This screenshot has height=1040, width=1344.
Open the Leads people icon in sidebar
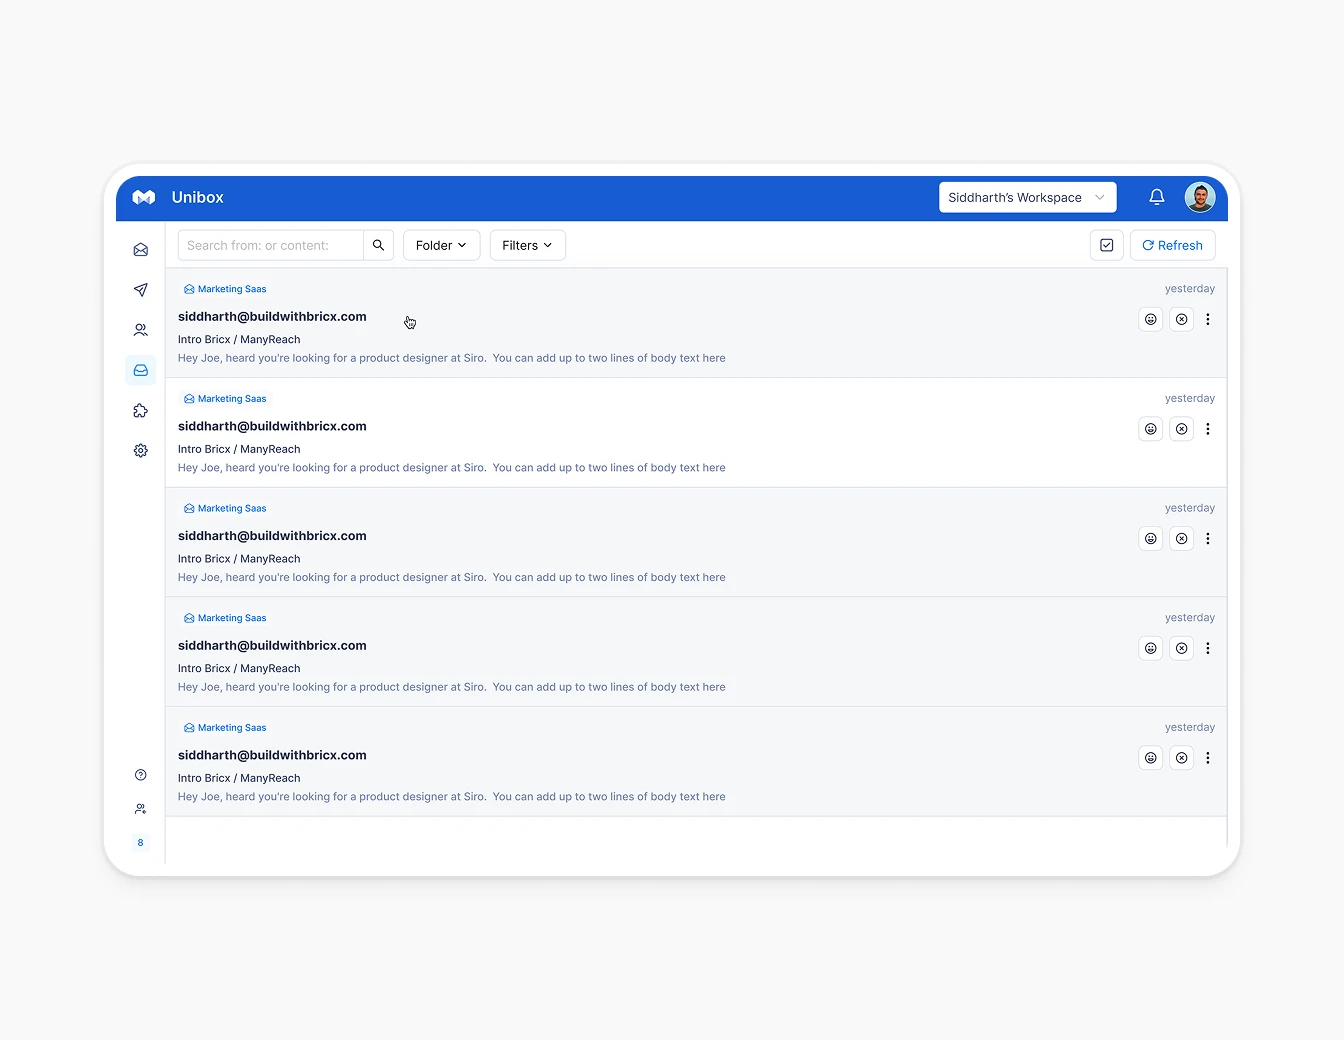coord(140,330)
